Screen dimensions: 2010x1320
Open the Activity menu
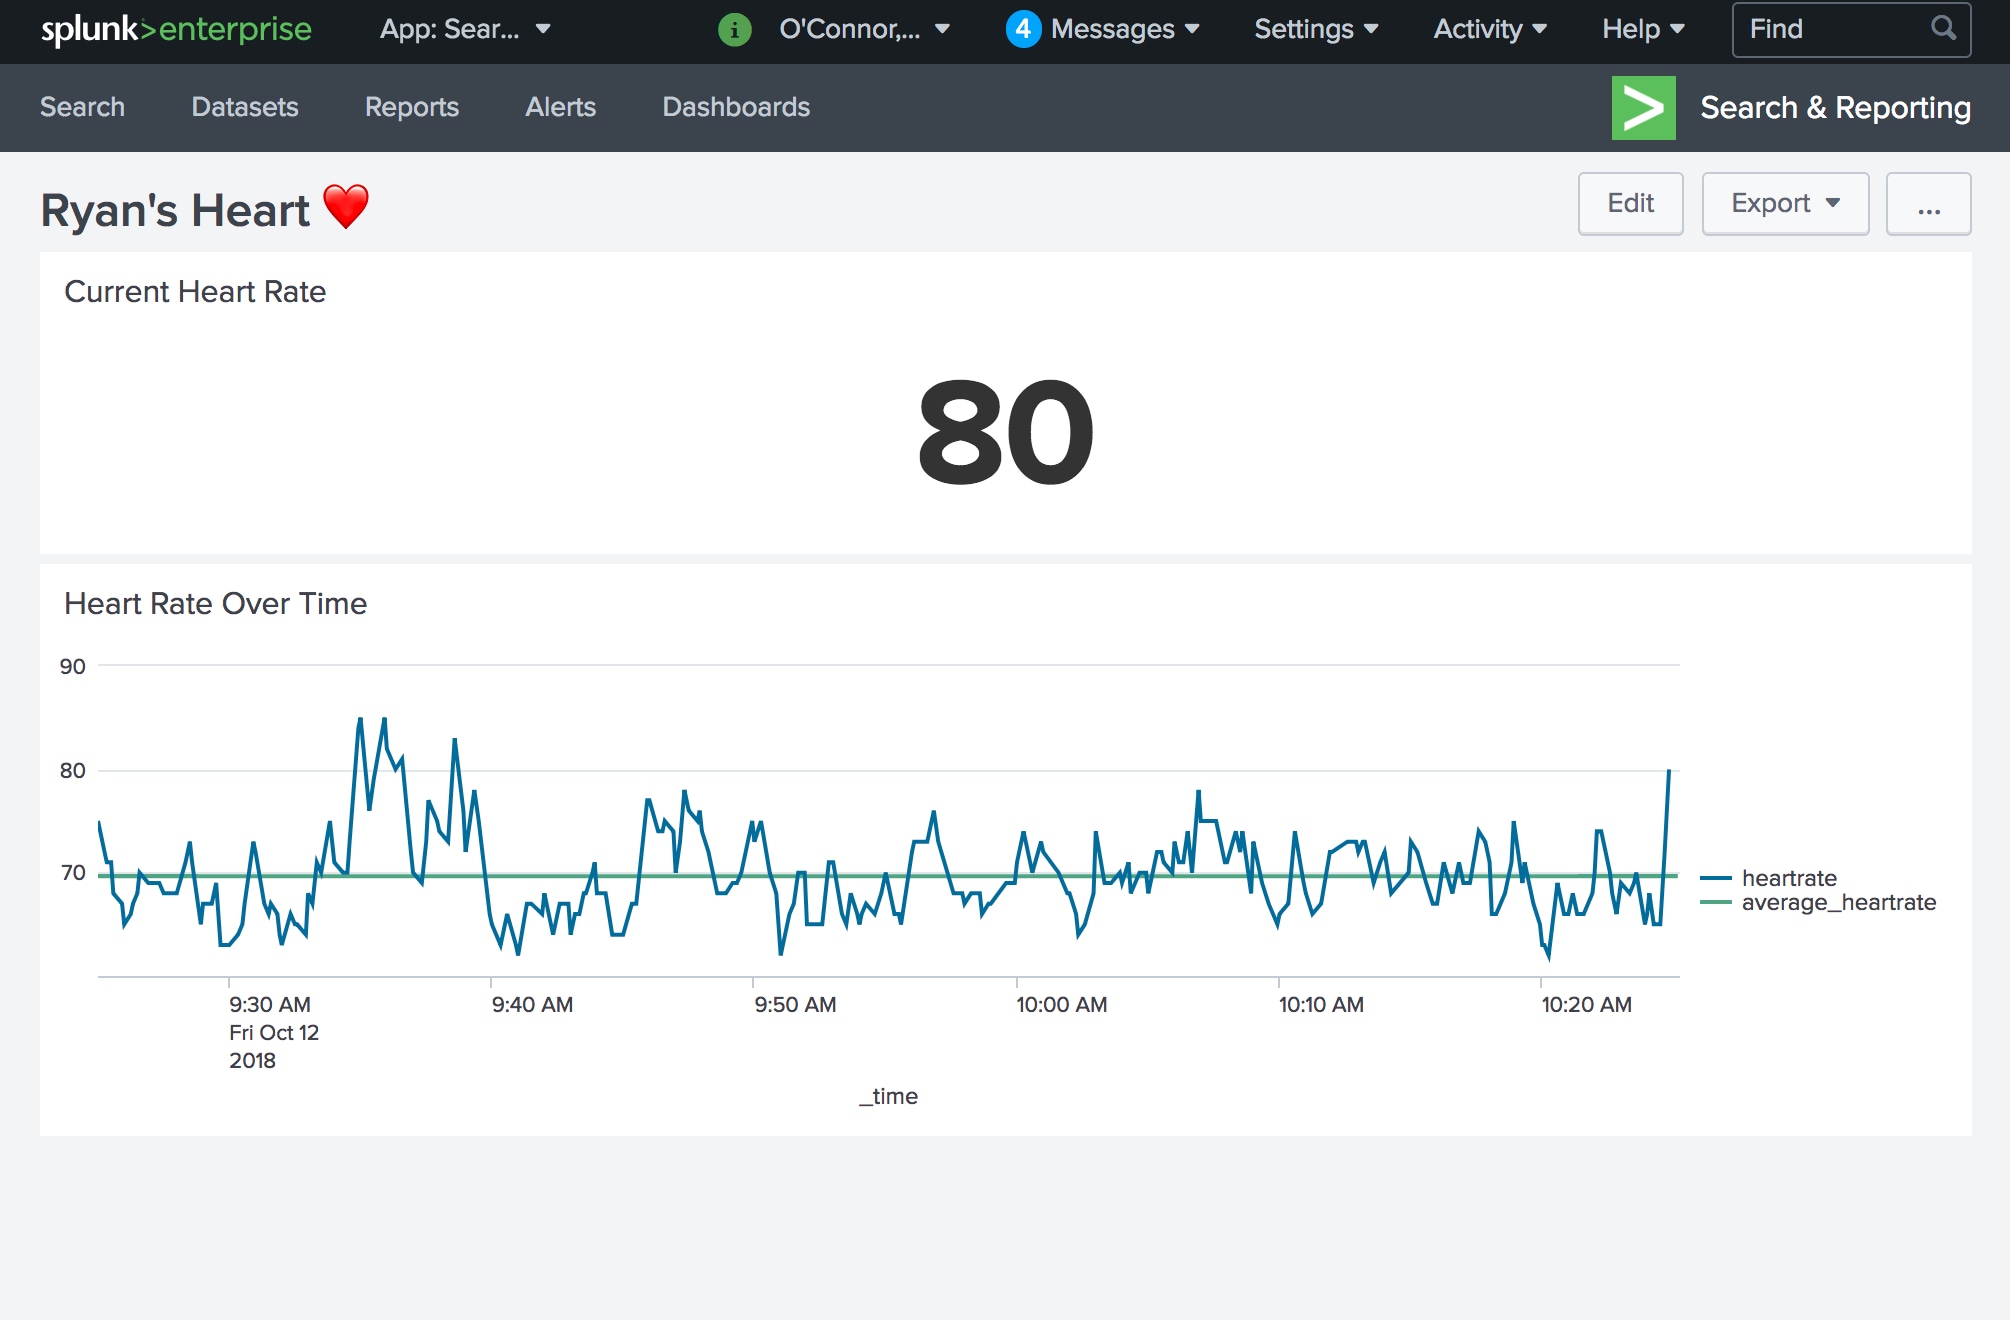click(x=1490, y=29)
